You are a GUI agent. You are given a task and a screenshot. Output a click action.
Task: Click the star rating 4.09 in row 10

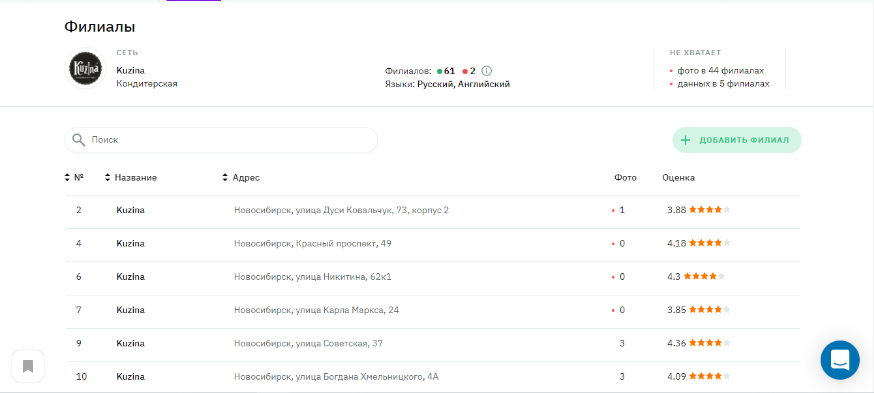[x=698, y=377]
